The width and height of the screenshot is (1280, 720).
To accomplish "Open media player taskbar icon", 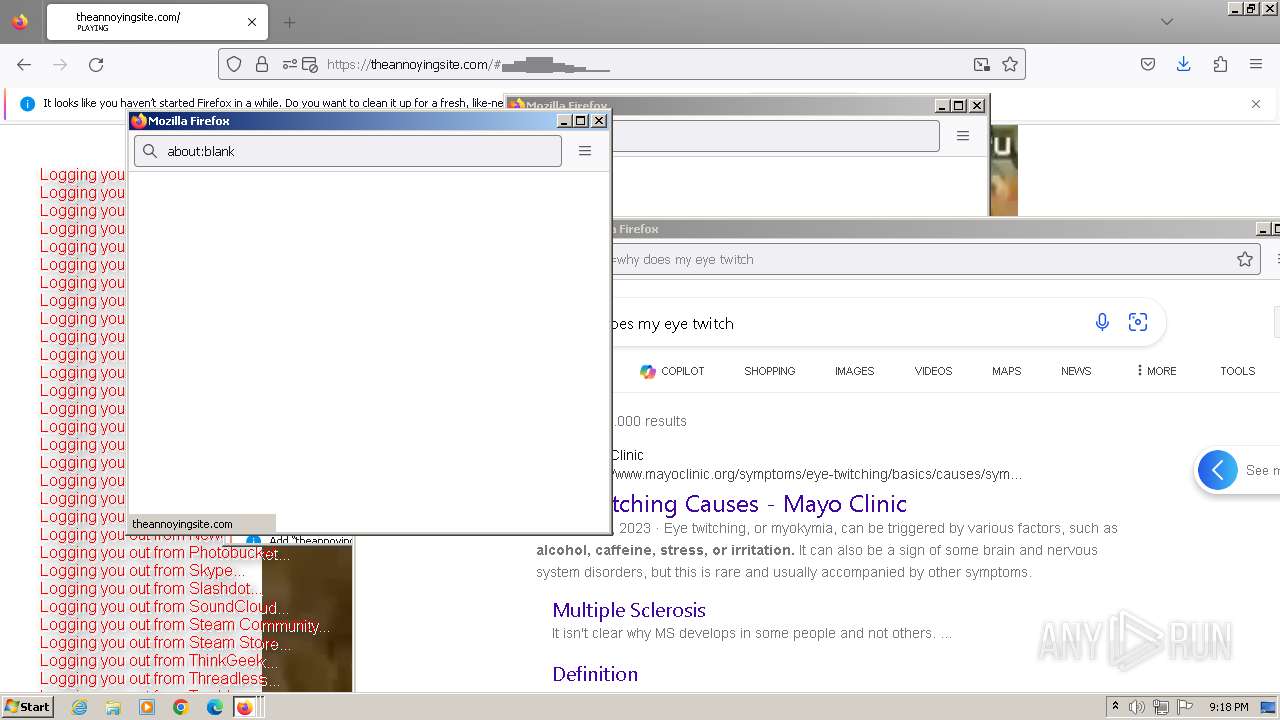I will point(147,707).
